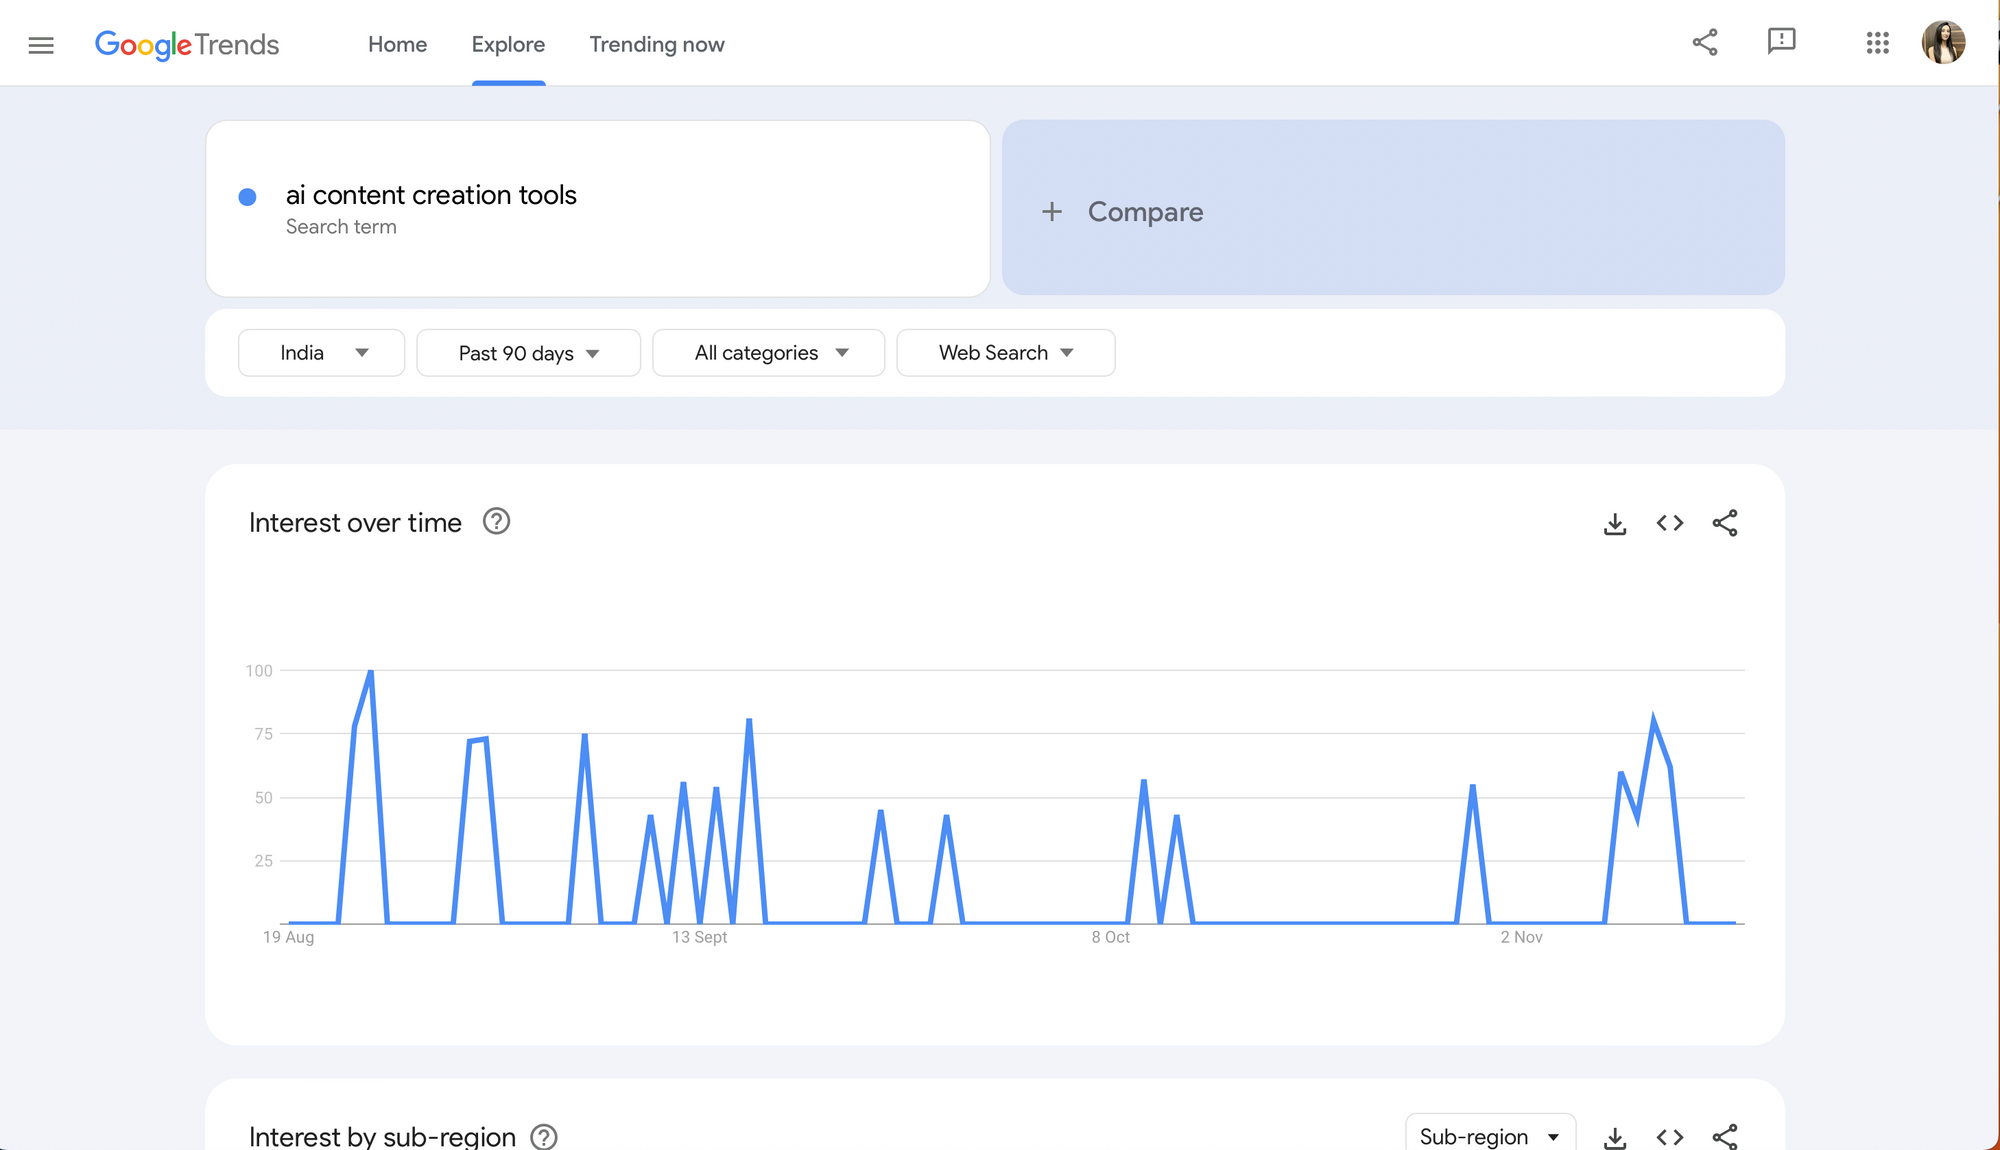
Task: Click the download icon for Interest over time
Action: [x=1615, y=522]
